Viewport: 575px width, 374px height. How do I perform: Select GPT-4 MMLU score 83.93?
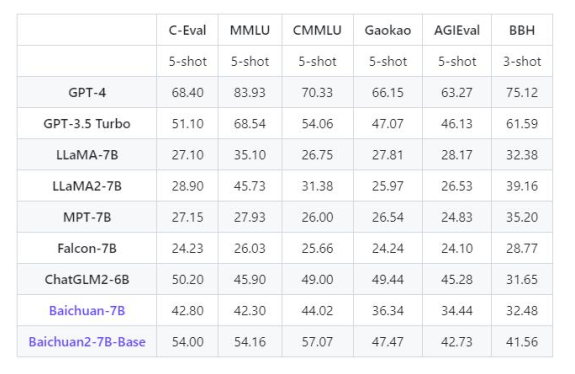coord(250,92)
